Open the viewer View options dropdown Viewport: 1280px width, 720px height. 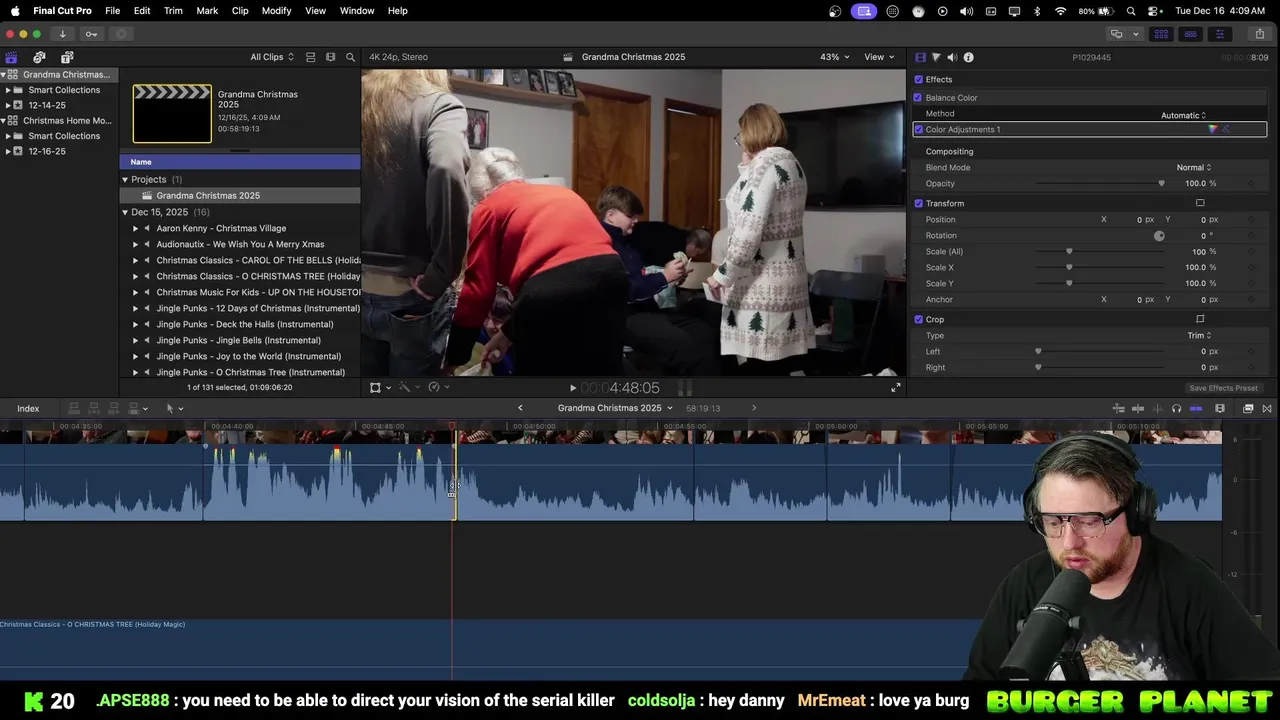click(x=879, y=57)
